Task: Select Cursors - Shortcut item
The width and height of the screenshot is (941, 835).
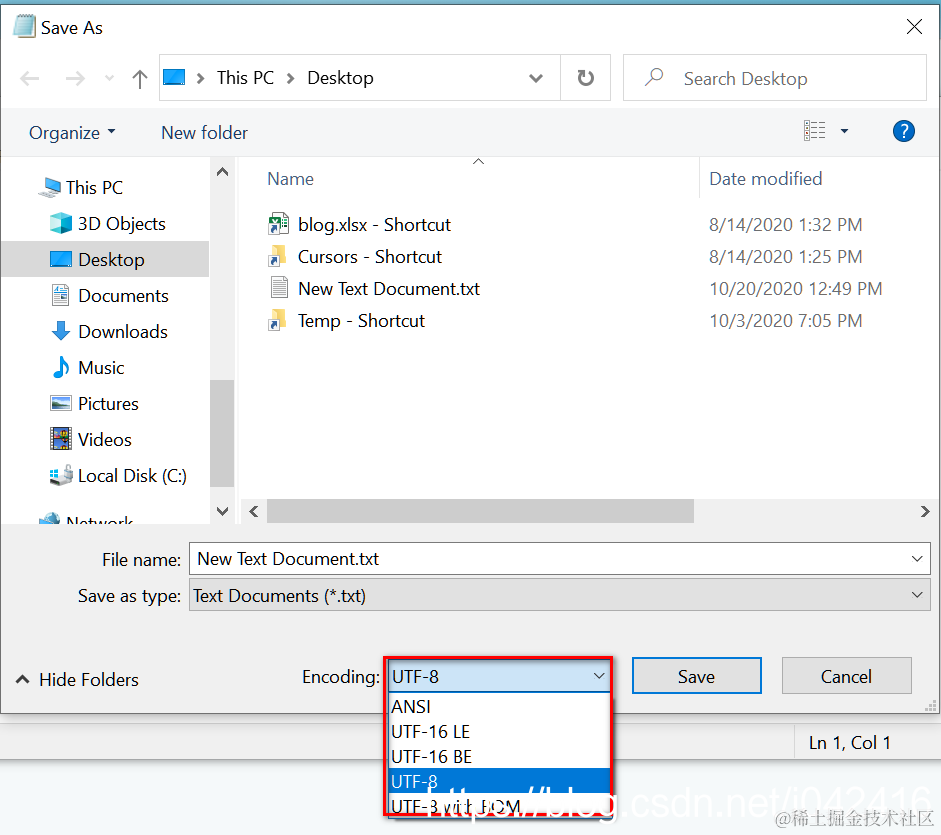Action: 370,257
